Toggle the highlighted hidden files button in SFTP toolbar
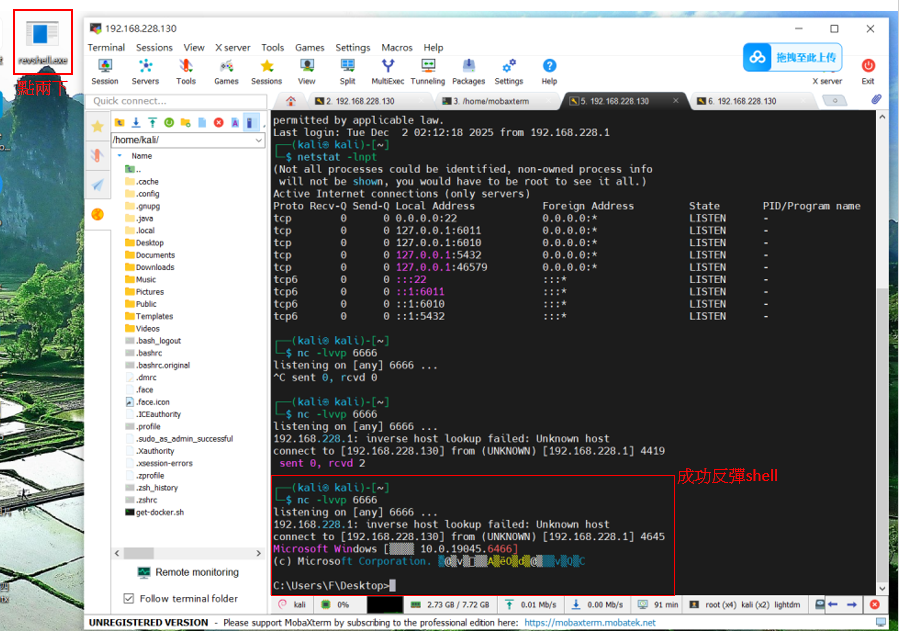The width and height of the screenshot is (899, 631). (x=249, y=122)
